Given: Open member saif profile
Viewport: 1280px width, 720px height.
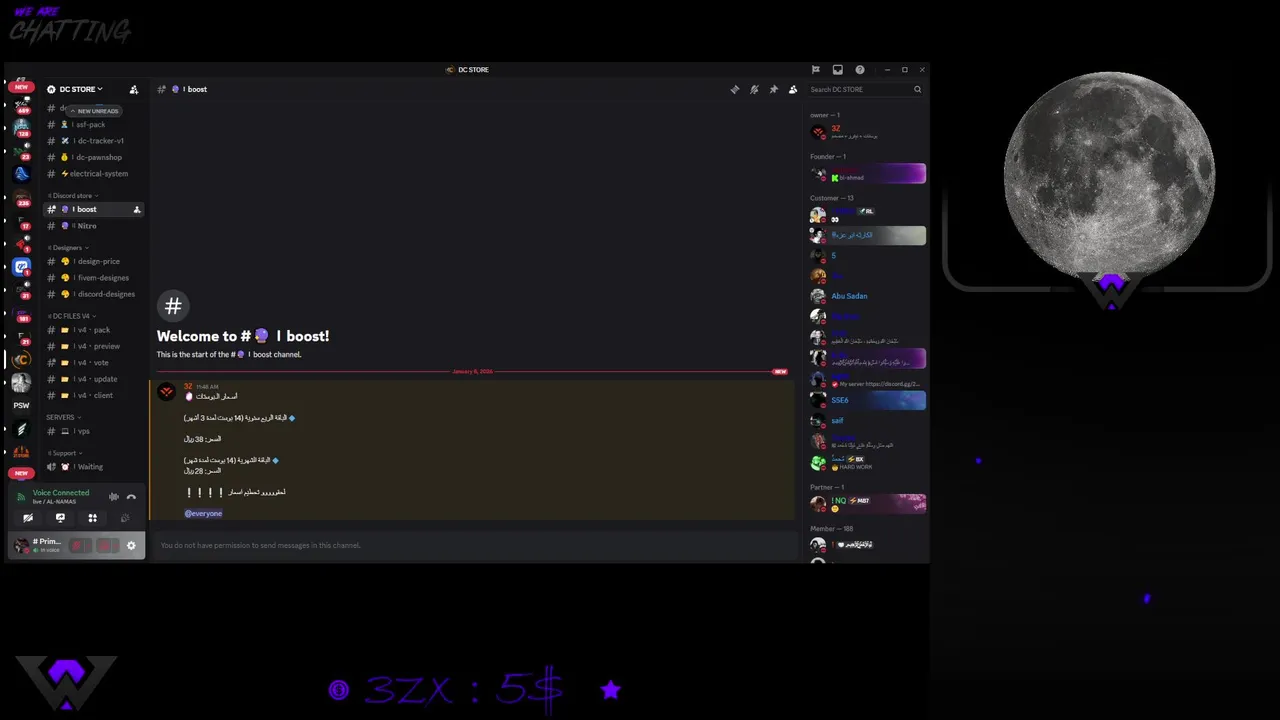Looking at the screenshot, I should pyautogui.click(x=867, y=421).
